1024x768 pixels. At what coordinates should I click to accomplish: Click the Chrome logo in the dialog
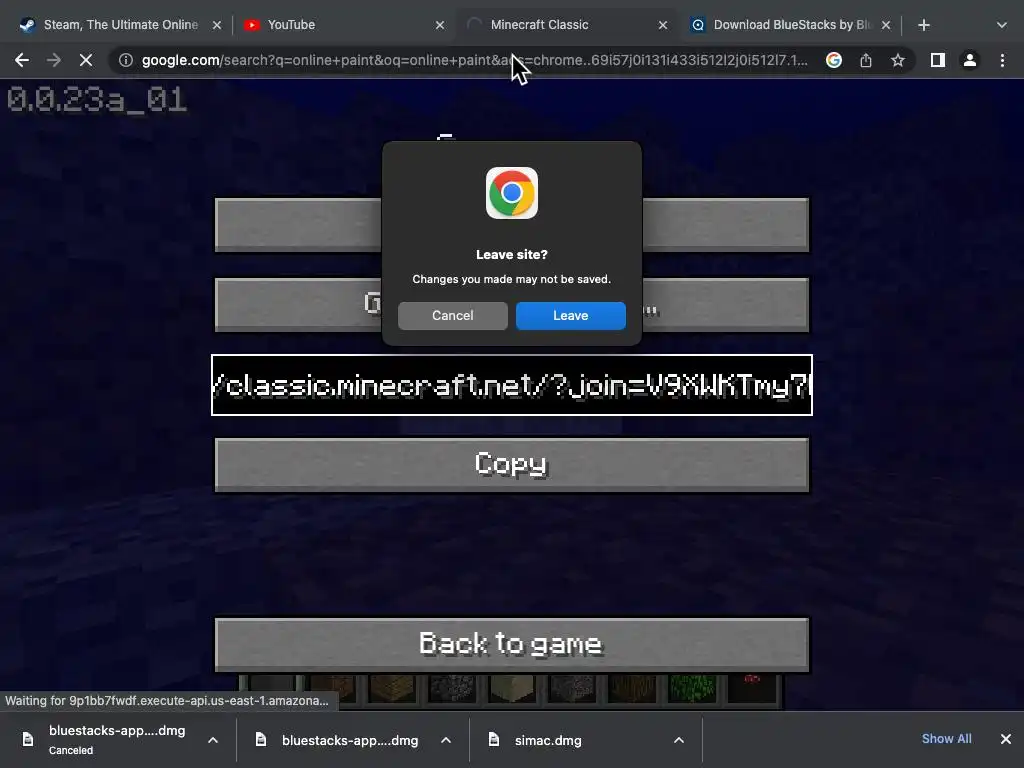coord(512,193)
